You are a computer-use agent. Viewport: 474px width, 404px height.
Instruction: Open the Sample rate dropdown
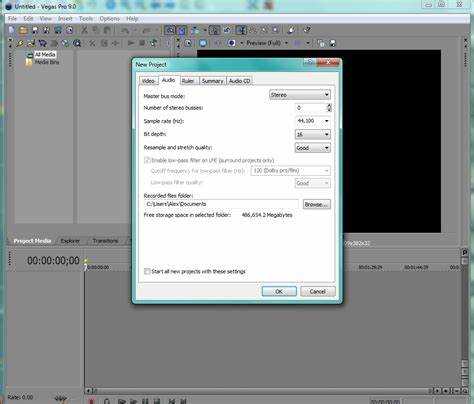[x=313, y=121]
